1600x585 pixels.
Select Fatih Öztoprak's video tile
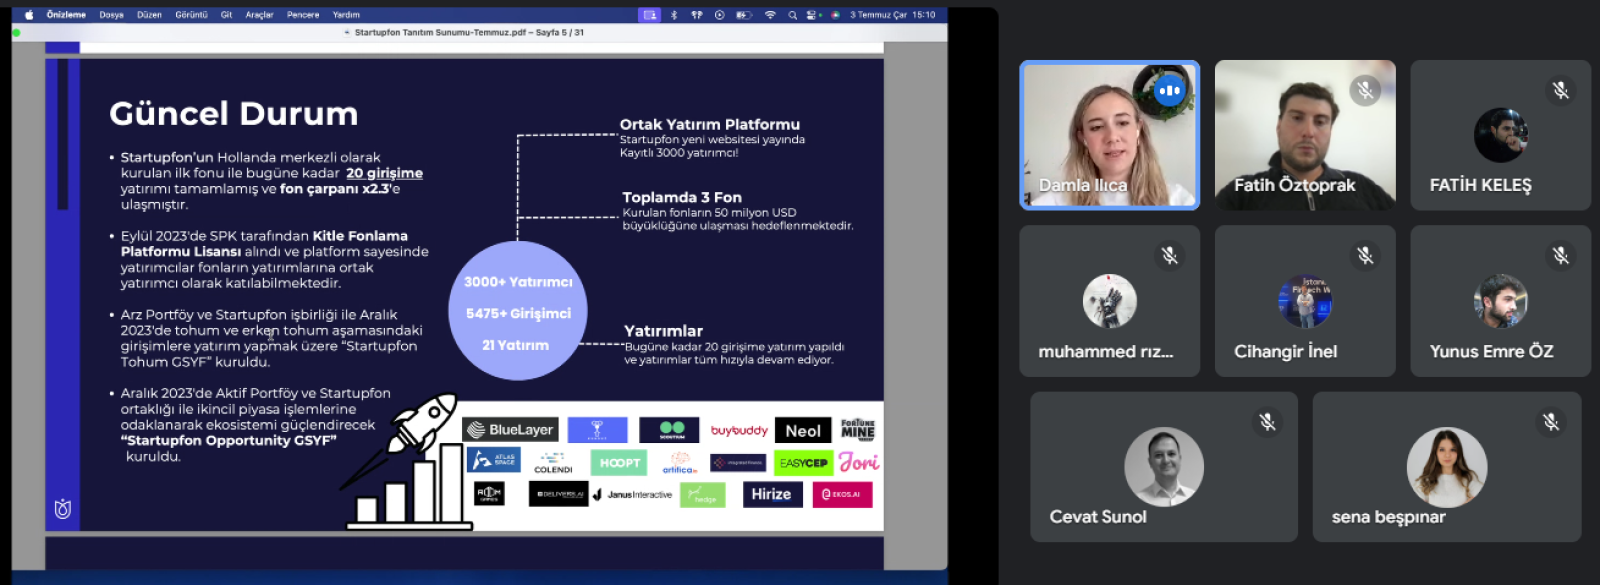(1305, 135)
